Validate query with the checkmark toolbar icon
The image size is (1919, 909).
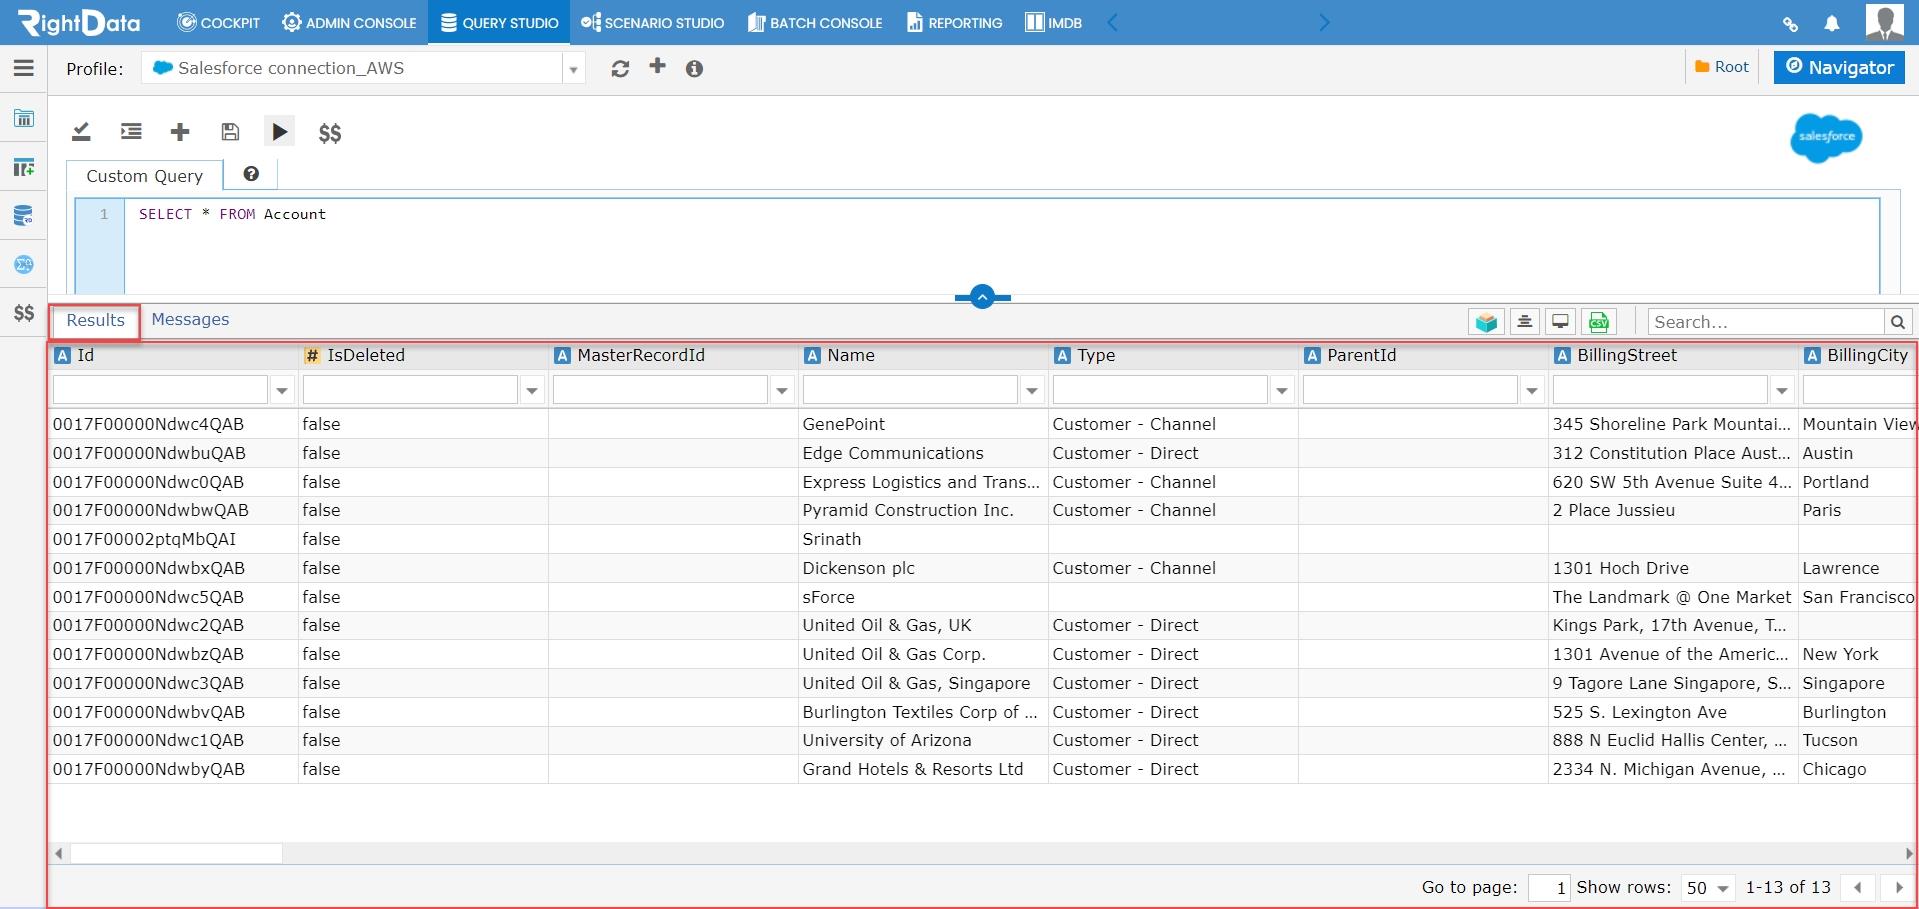coord(82,132)
